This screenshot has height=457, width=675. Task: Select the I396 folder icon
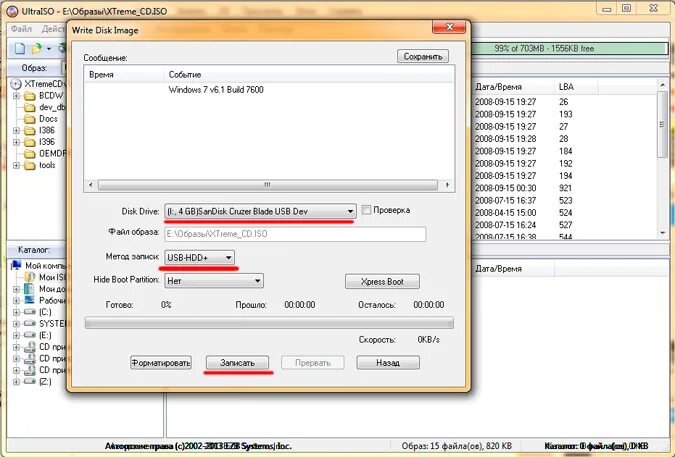click(30, 142)
